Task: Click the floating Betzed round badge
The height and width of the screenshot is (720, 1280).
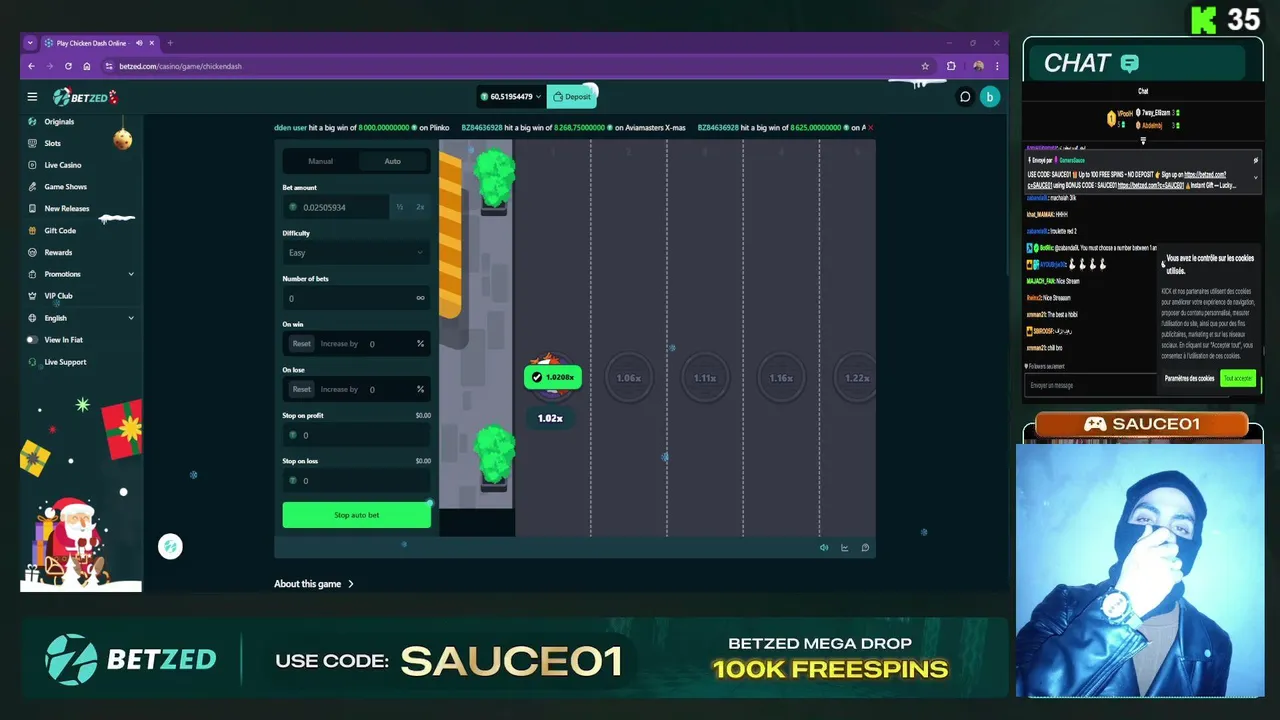Action: [x=170, y=546]
